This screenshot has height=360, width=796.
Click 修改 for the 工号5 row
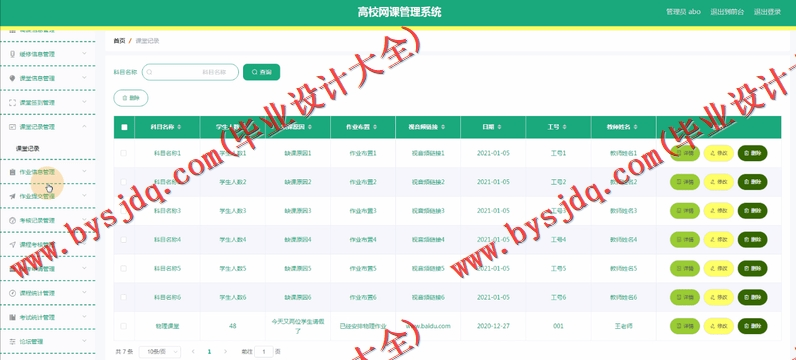click(x=718, y=268)
